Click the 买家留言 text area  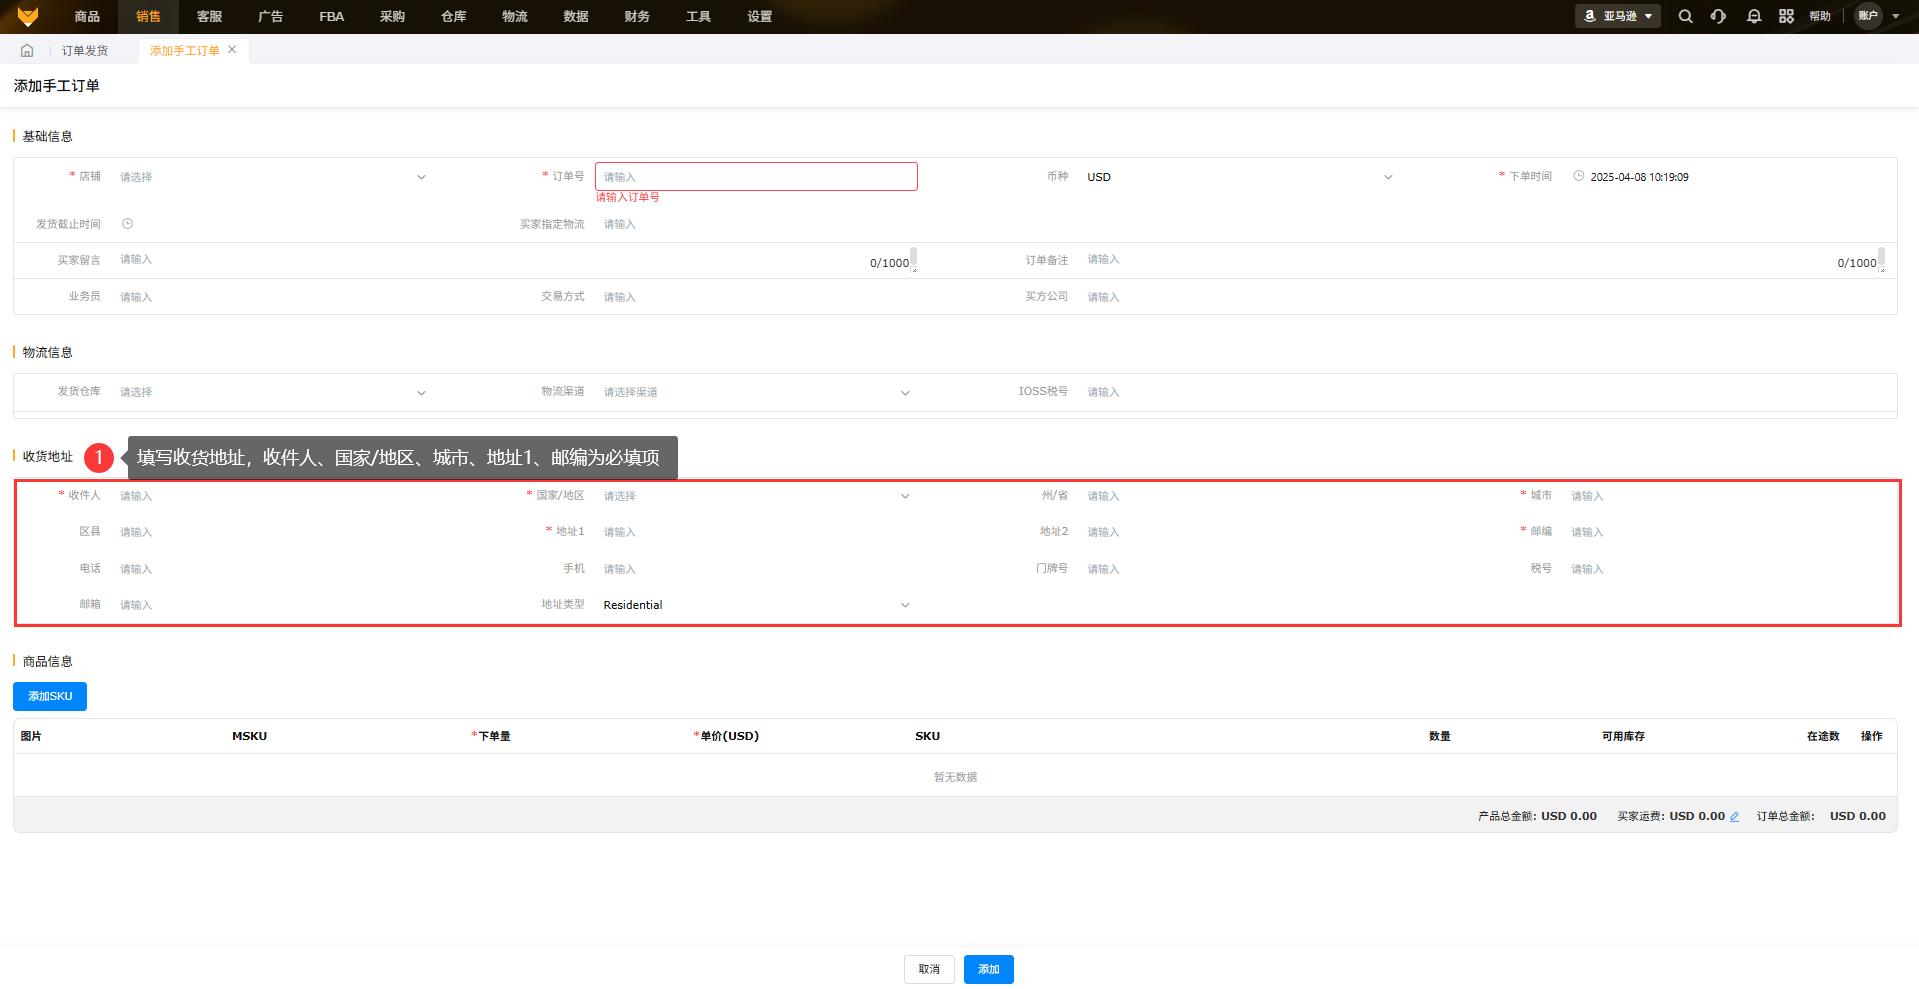pos(514,260)
